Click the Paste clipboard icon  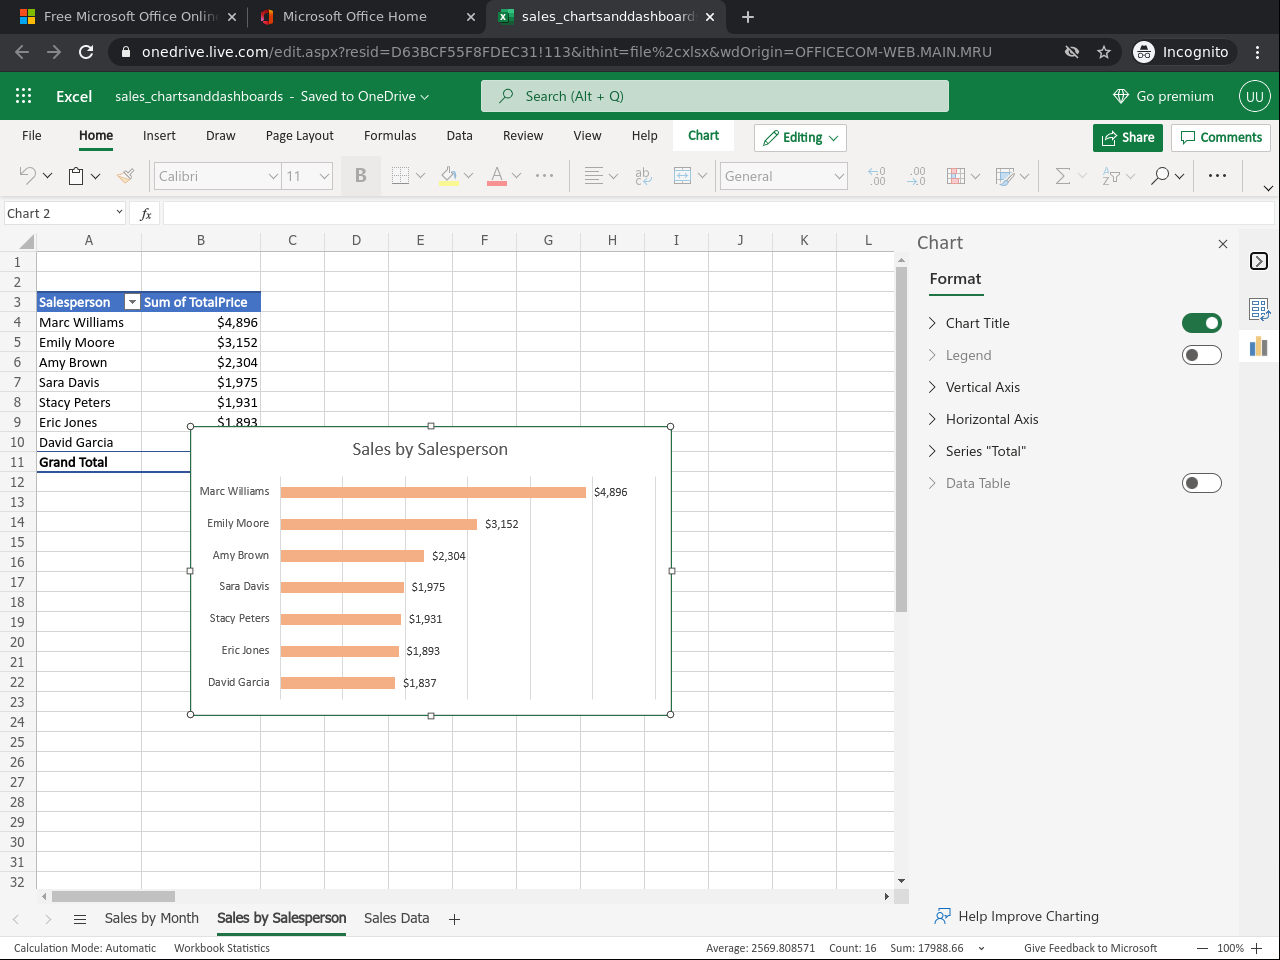(76, 176)
